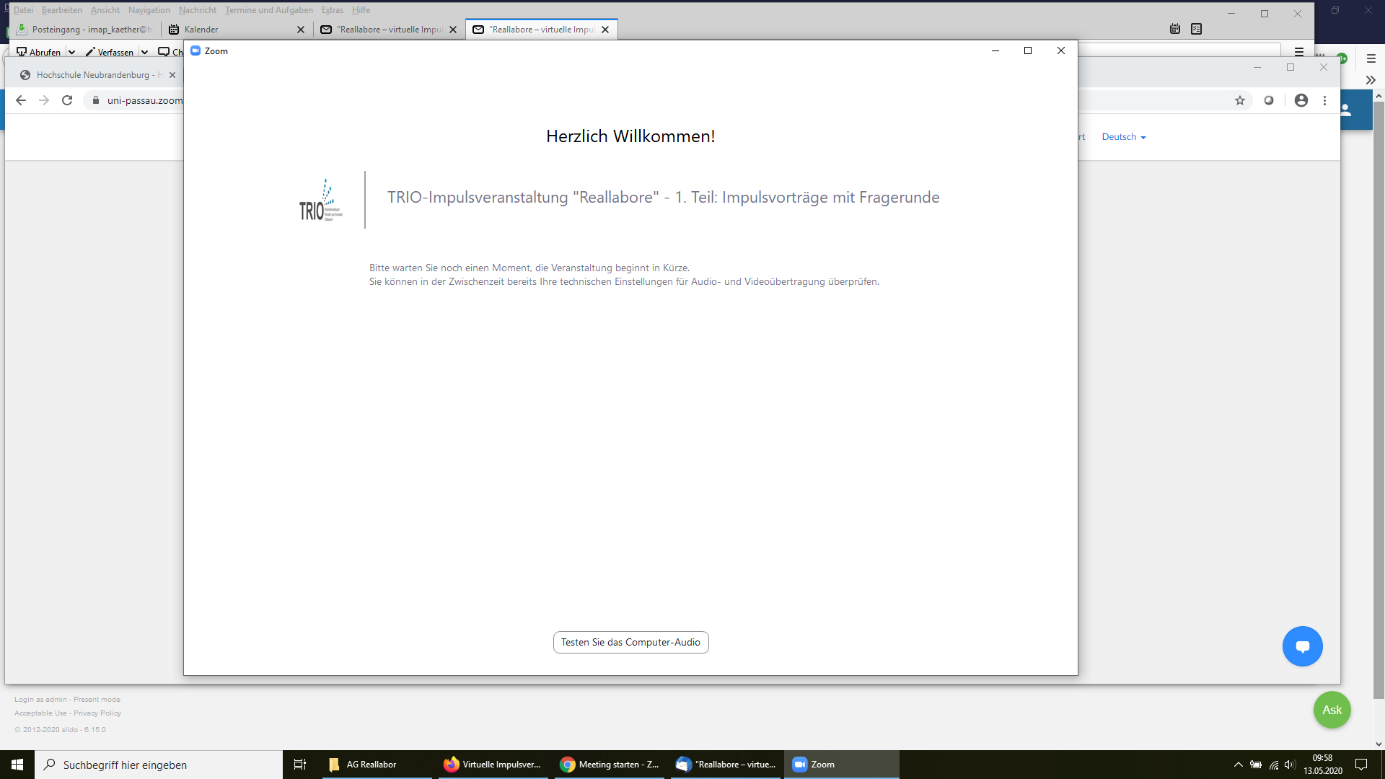The image size is (1385, 779).
Task: Expand the Deutsch language dropdown
Action: (1124, 137)
